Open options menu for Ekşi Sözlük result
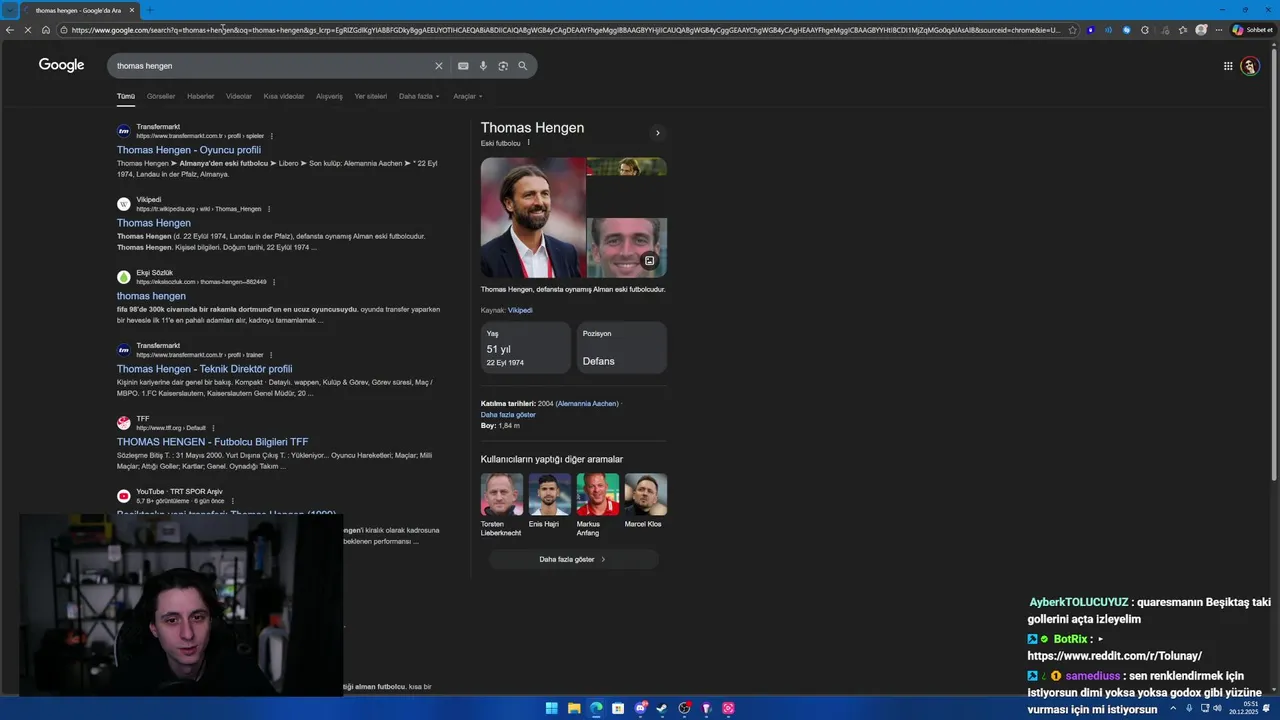The height and width of the screenshot is (720, 1280). (x=274, y=282)
